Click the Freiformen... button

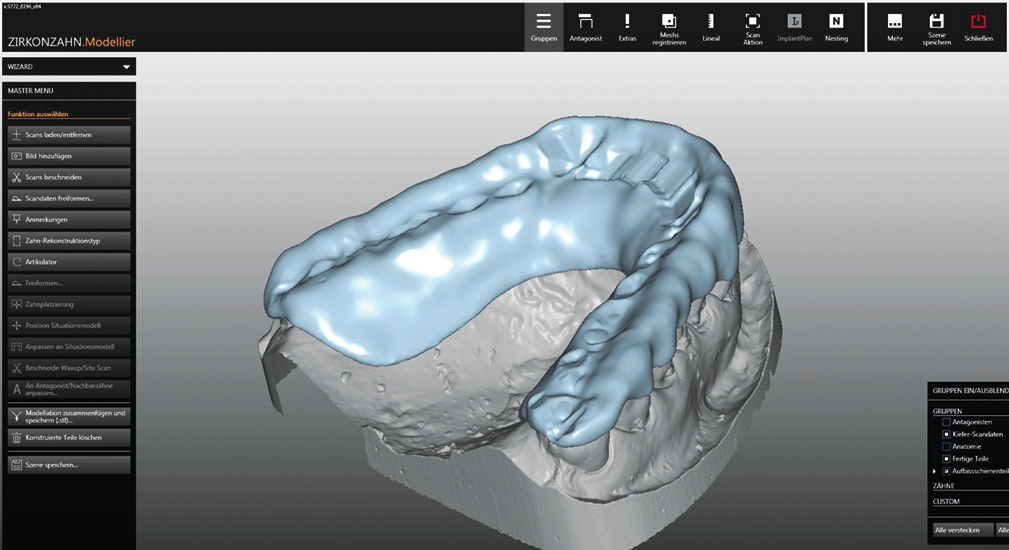pos(69,283)
